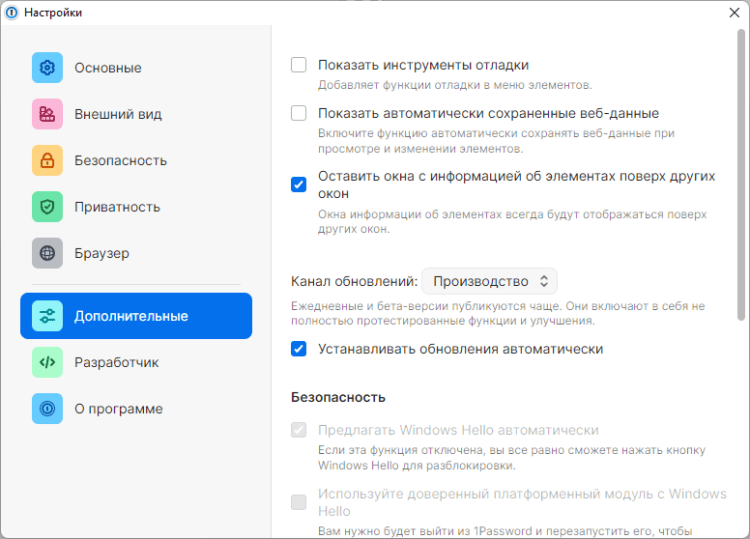Open the Основные settings section
750x539 pixels.
coord(108,68)
